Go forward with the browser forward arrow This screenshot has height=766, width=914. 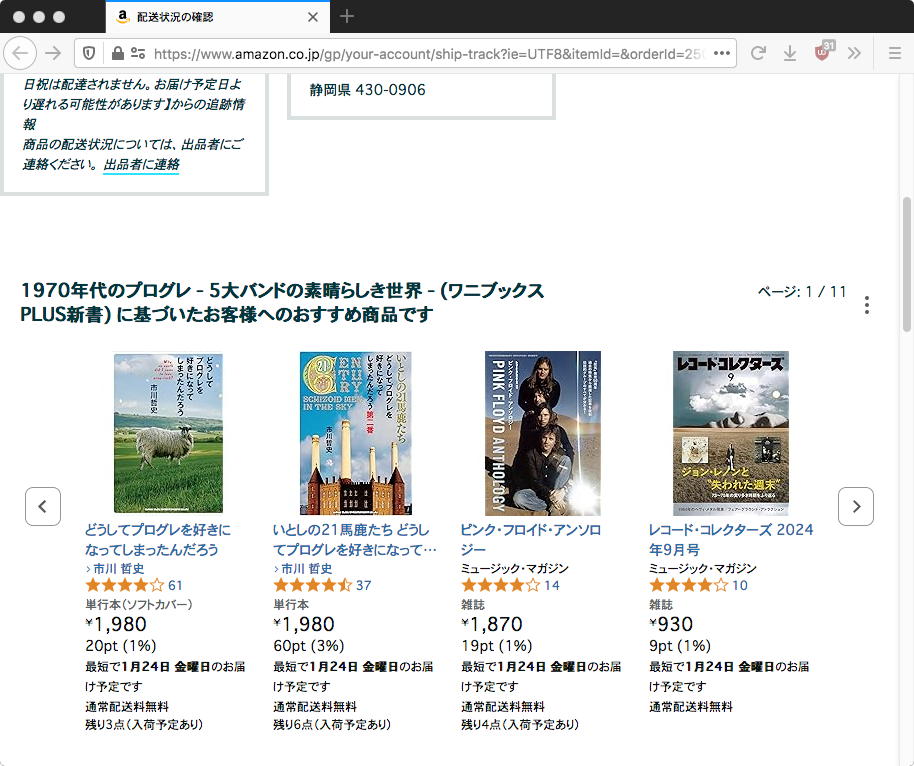pos(53,54)
